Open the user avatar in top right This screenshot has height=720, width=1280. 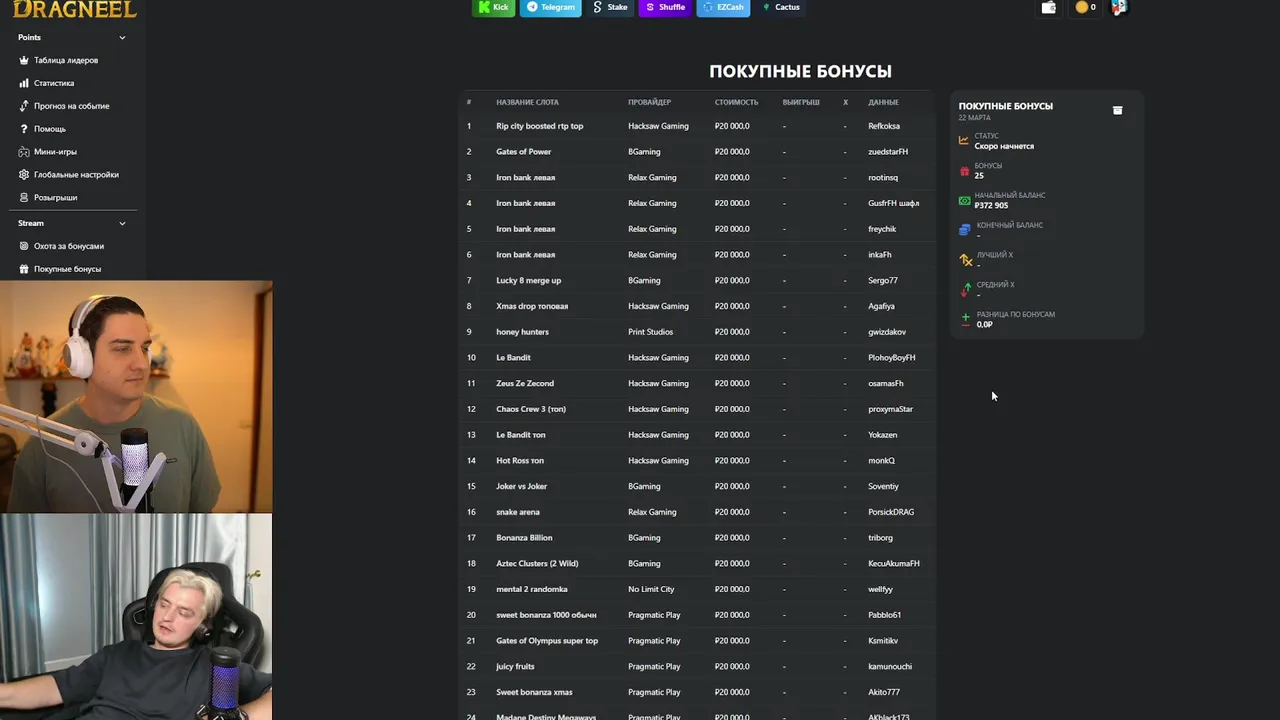coord(1119,7)
